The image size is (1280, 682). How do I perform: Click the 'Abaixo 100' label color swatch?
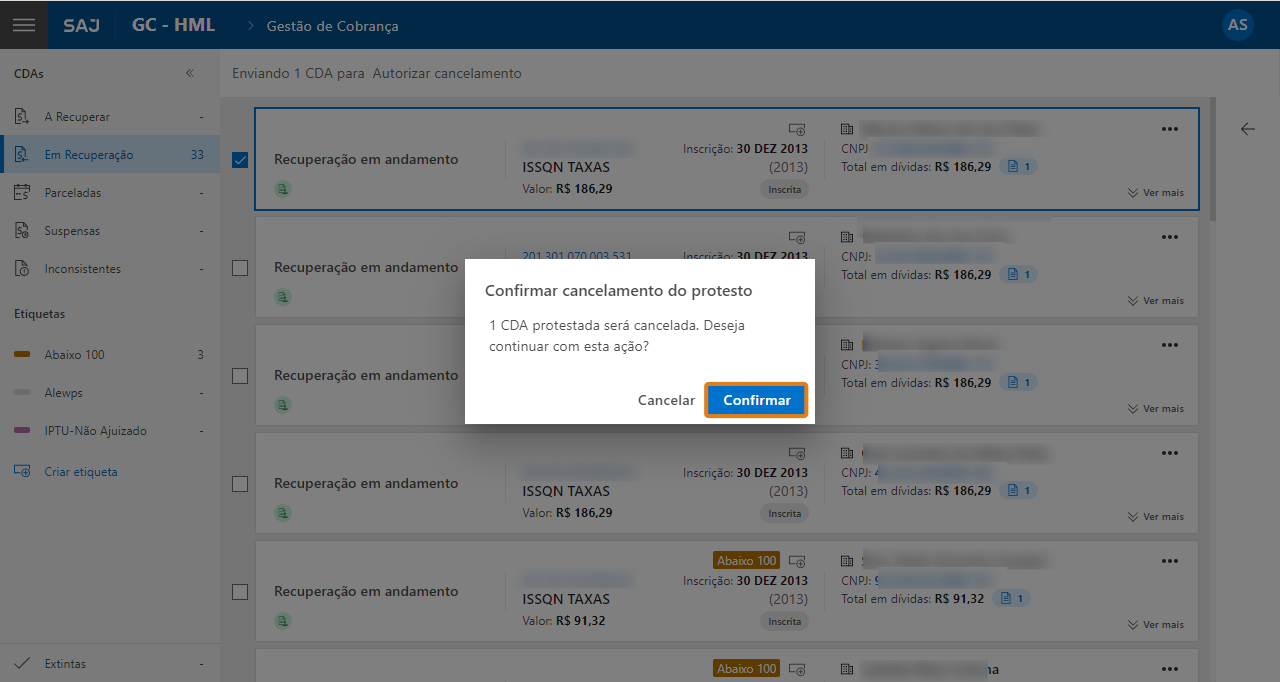click(23, 354)
